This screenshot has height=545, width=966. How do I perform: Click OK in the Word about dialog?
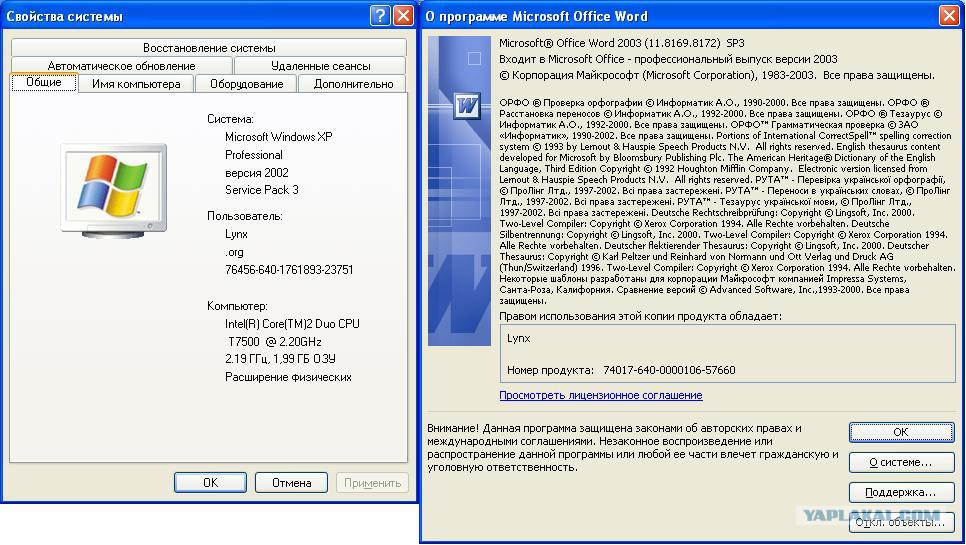pyautogui.click(x=901, y=432)
